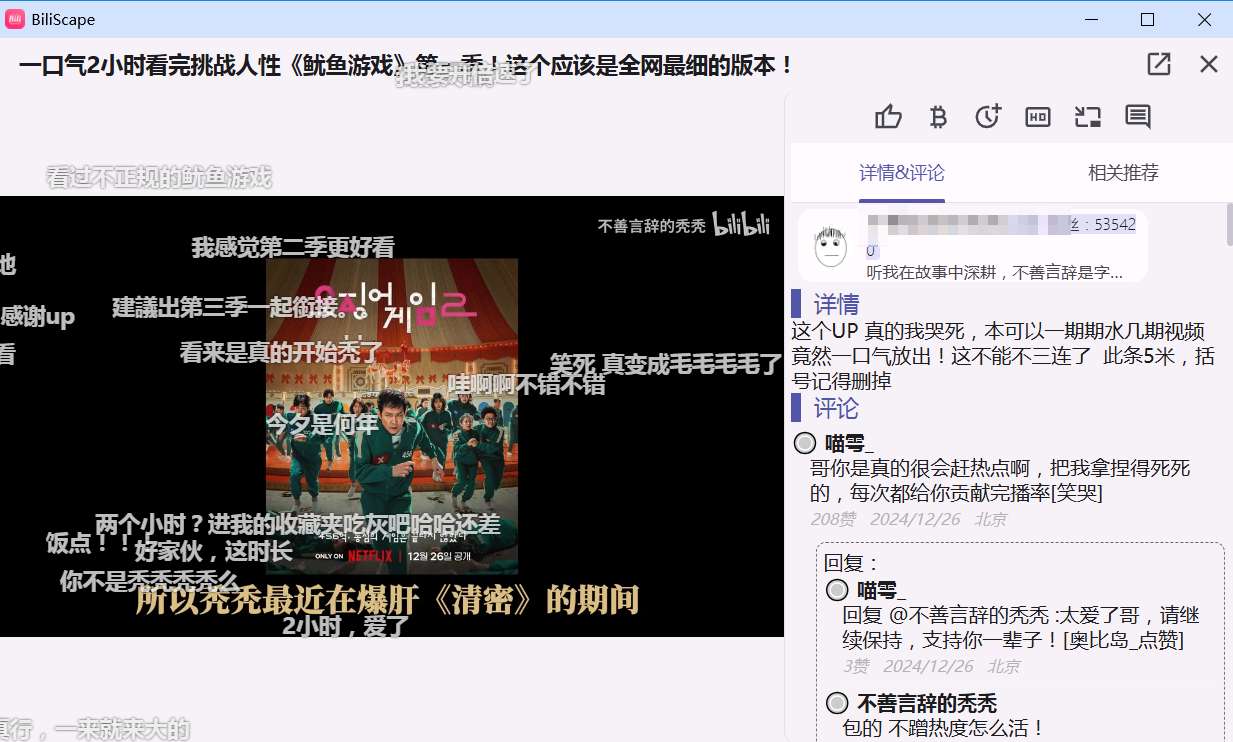This screenshot has width=1233, height=742.
Task: Click username 喵雪_ on the top-level comment
Action: pos(849,443)
